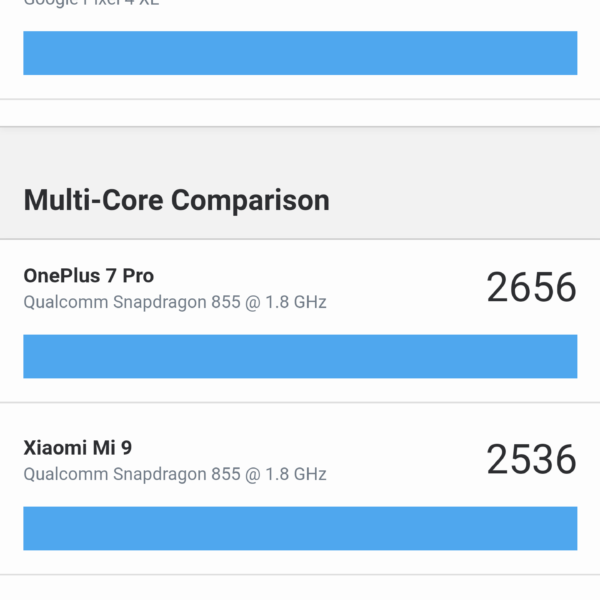This screenshot has height=600, width=600.
Task: Tap the OnePlus 7 Pro device name
Action: click(88, 275)
